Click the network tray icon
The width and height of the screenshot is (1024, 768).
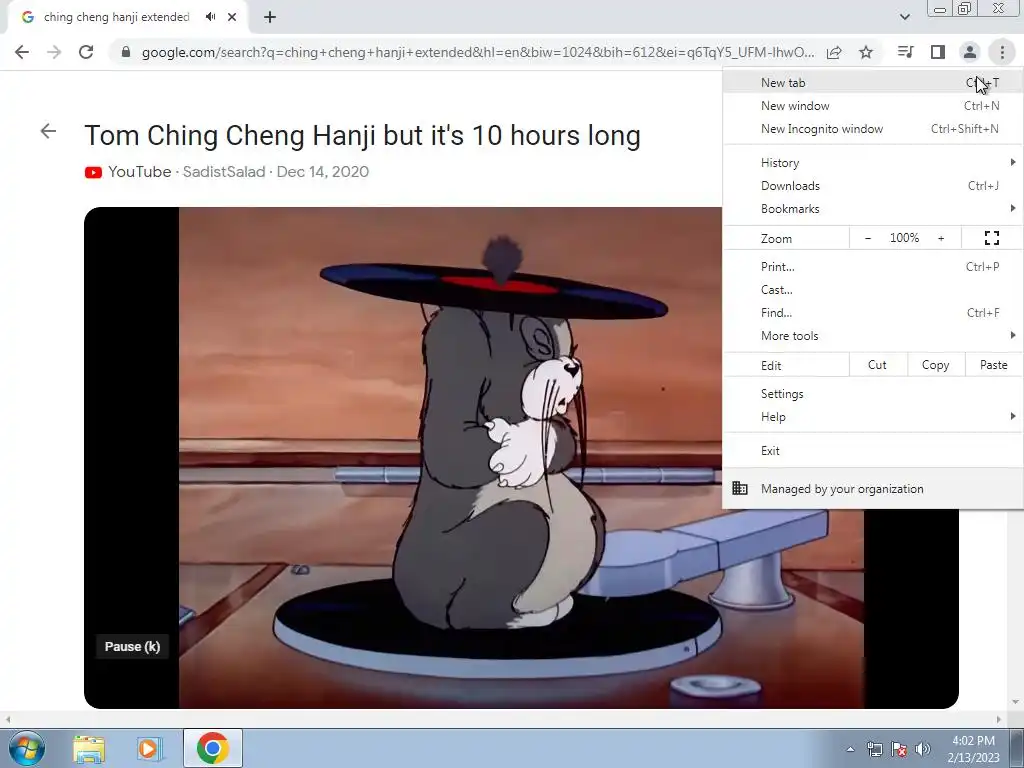874,749
